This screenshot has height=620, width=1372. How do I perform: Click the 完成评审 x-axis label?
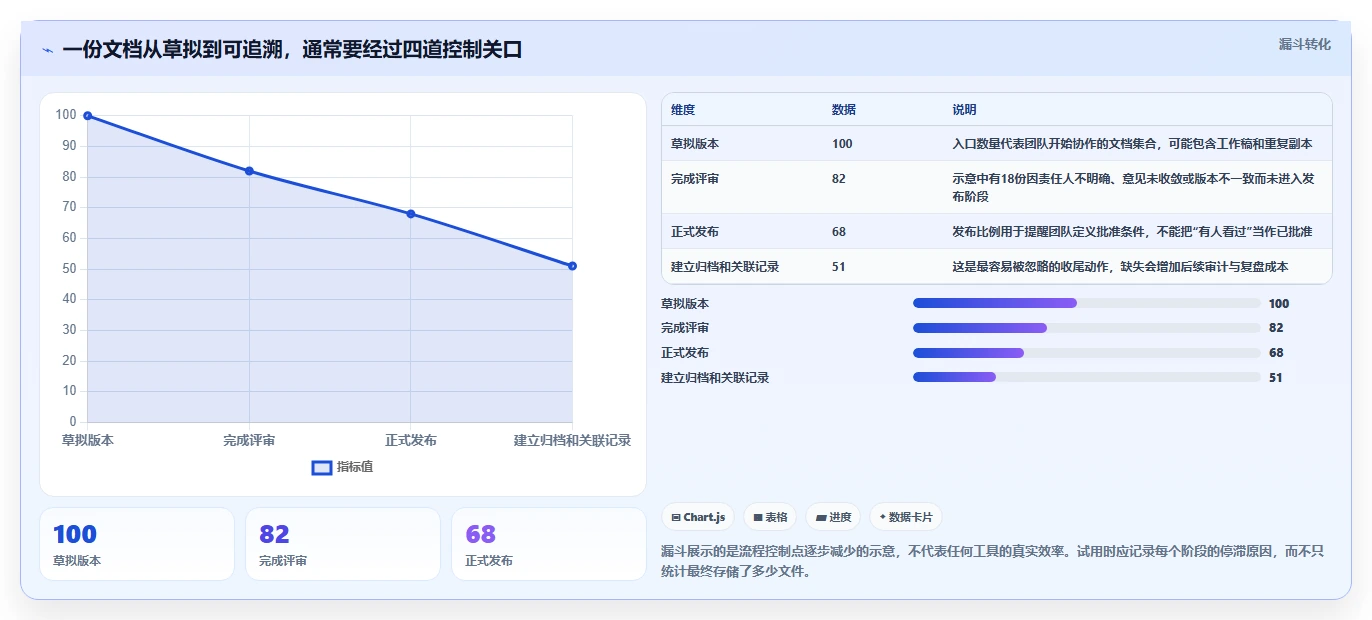(x=249, y=440)
